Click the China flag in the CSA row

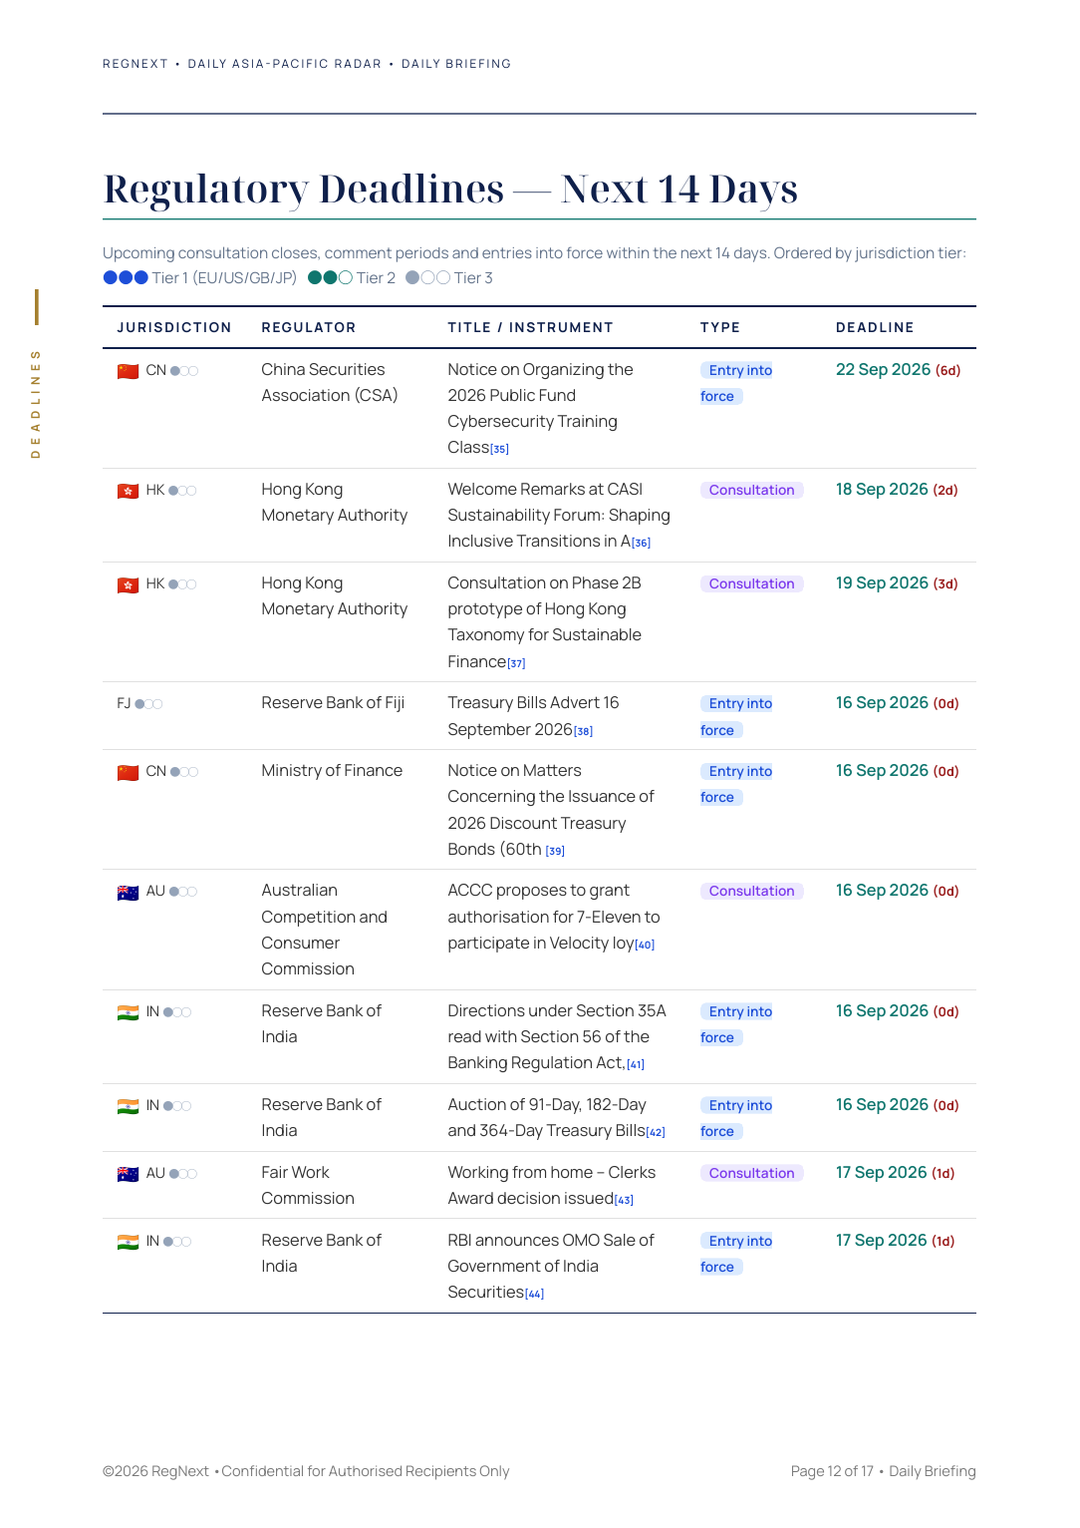tap(128, 371)
